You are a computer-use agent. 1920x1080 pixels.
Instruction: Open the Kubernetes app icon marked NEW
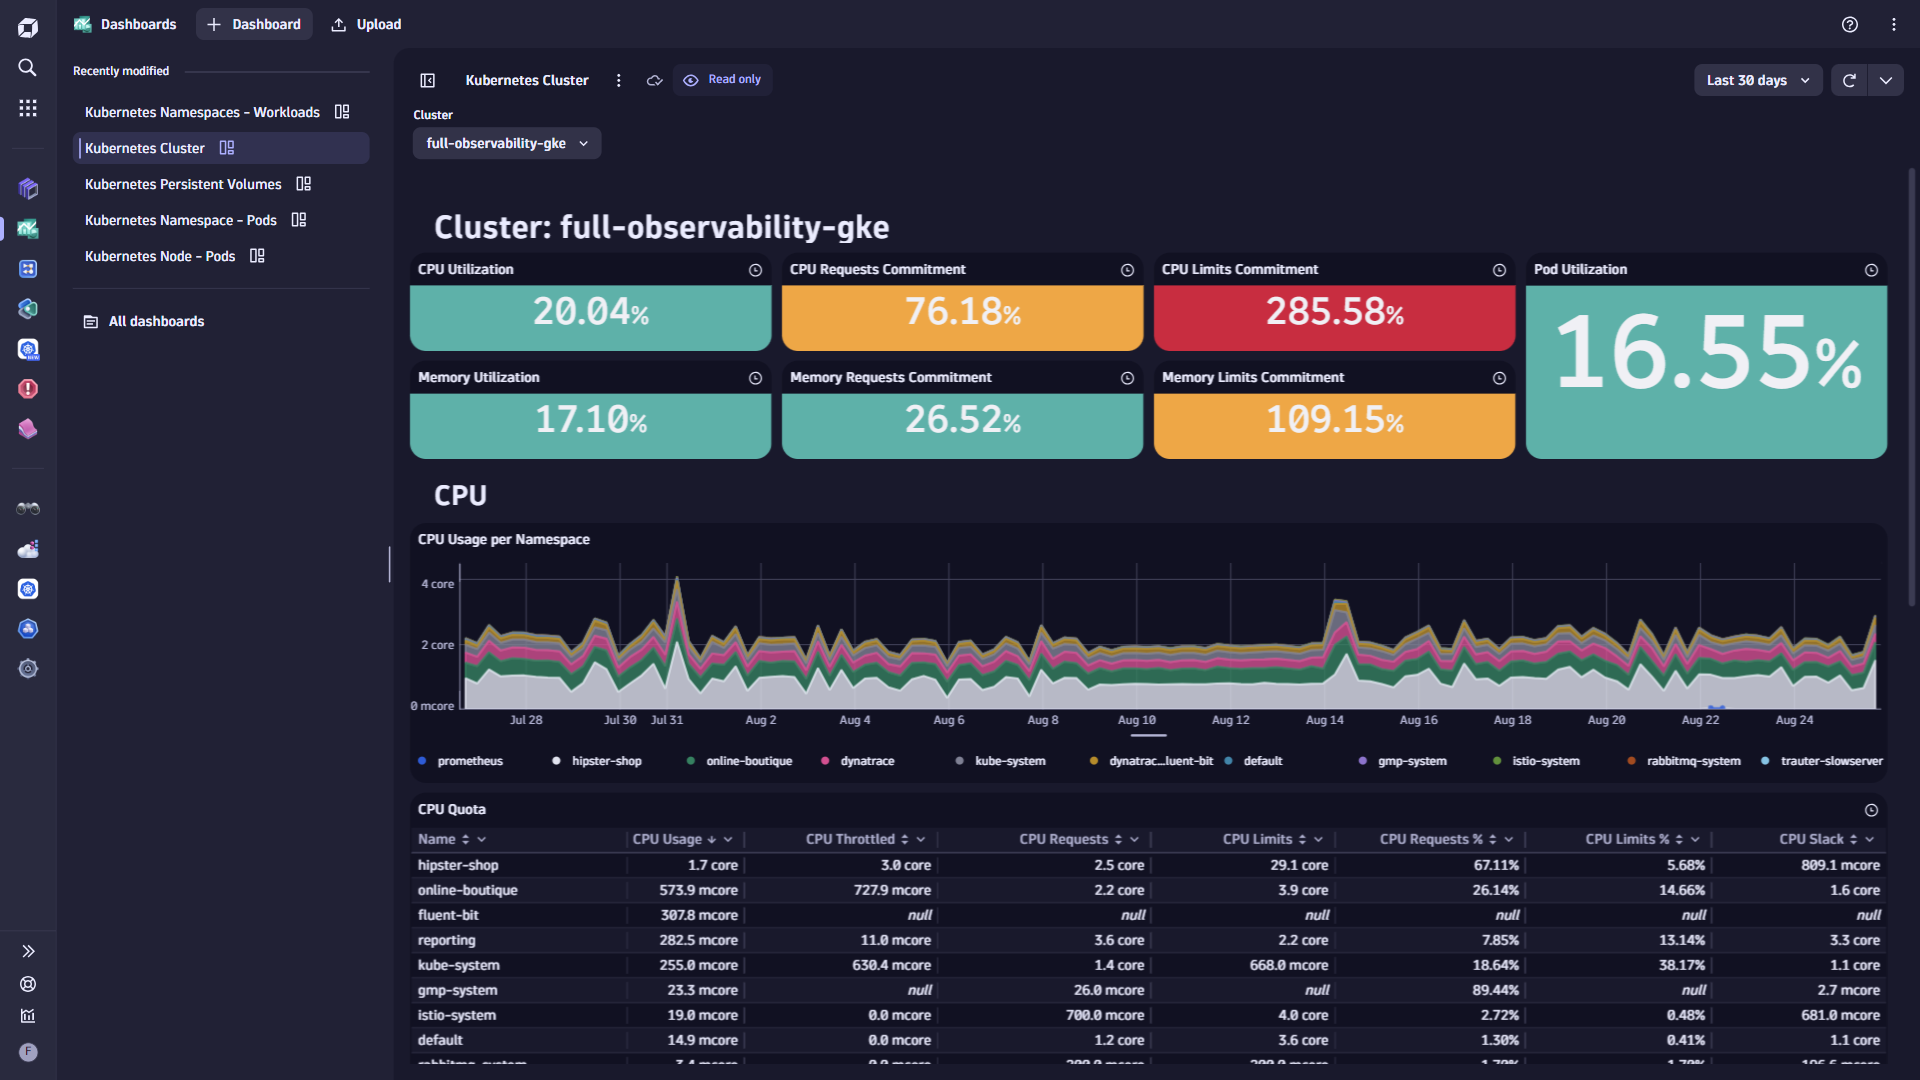coord(28,349)
